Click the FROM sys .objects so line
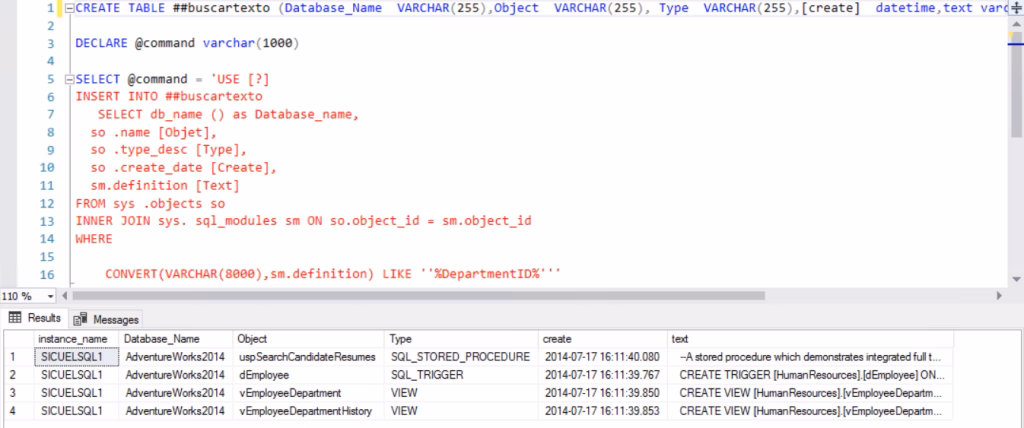This screenshot has width=1024, height=428. (x=150, y=203)
